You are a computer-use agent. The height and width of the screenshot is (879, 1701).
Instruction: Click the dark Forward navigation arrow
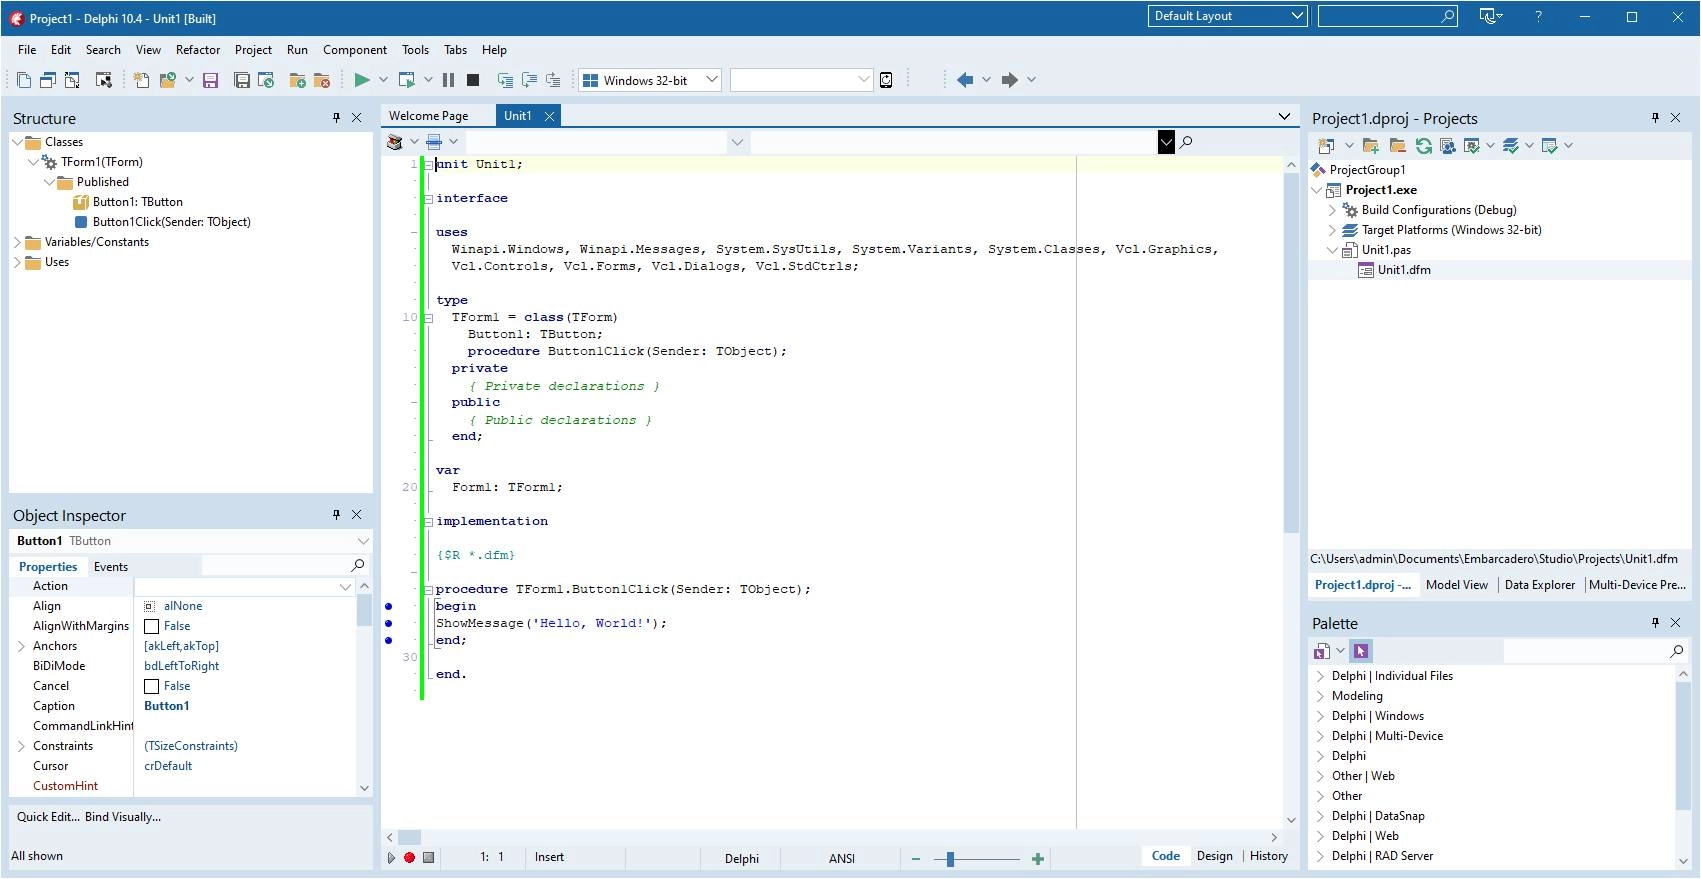1010,80
